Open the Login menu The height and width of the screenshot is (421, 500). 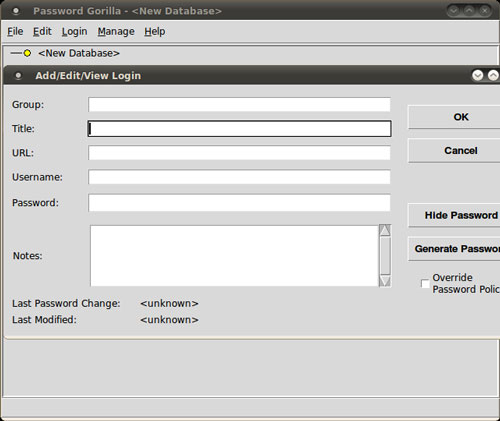(74, 32)
